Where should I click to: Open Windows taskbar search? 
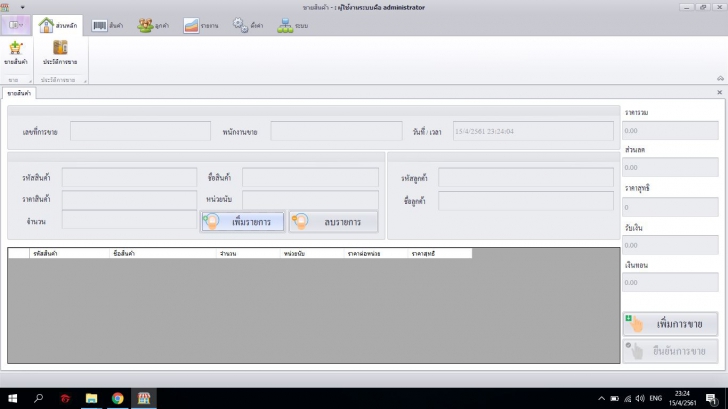pos(39,398)
